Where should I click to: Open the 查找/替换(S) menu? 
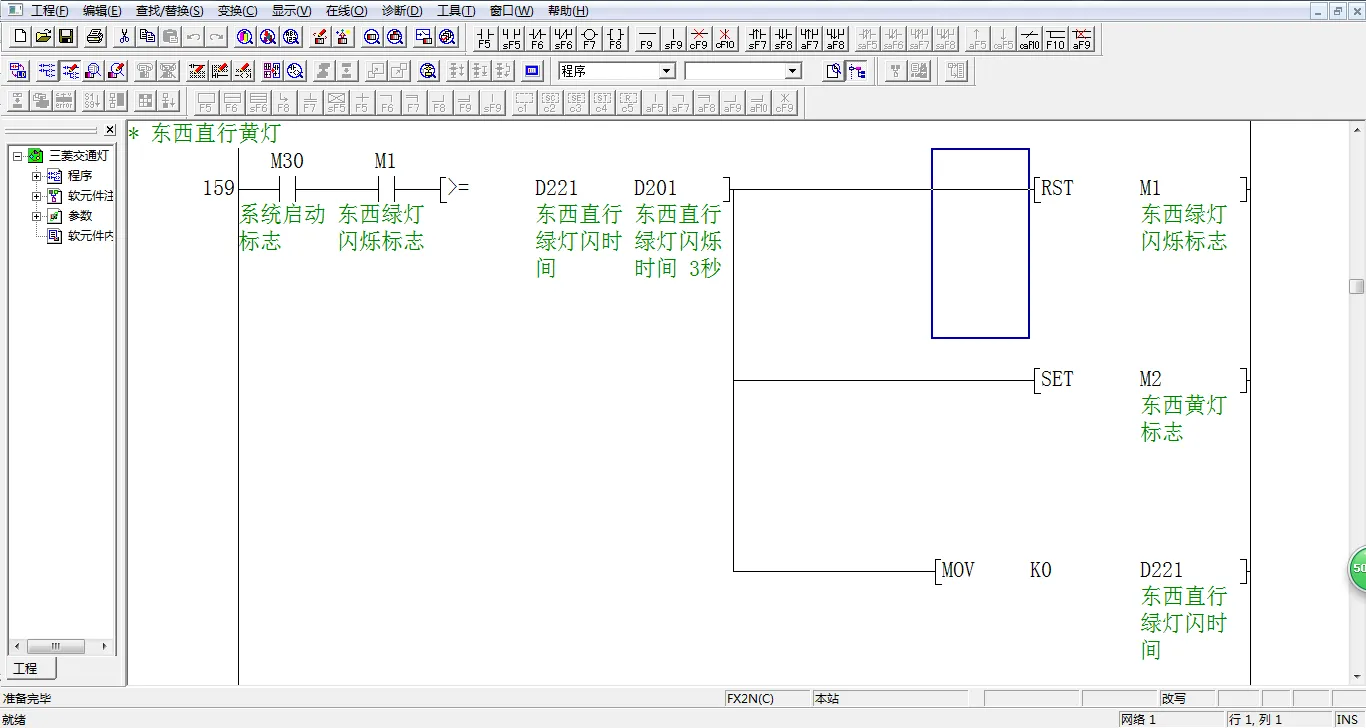169,11
